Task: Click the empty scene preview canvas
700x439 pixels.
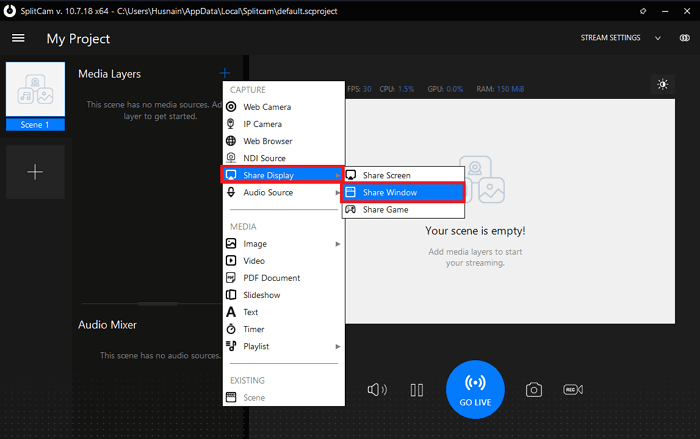Action: (510, 211)
